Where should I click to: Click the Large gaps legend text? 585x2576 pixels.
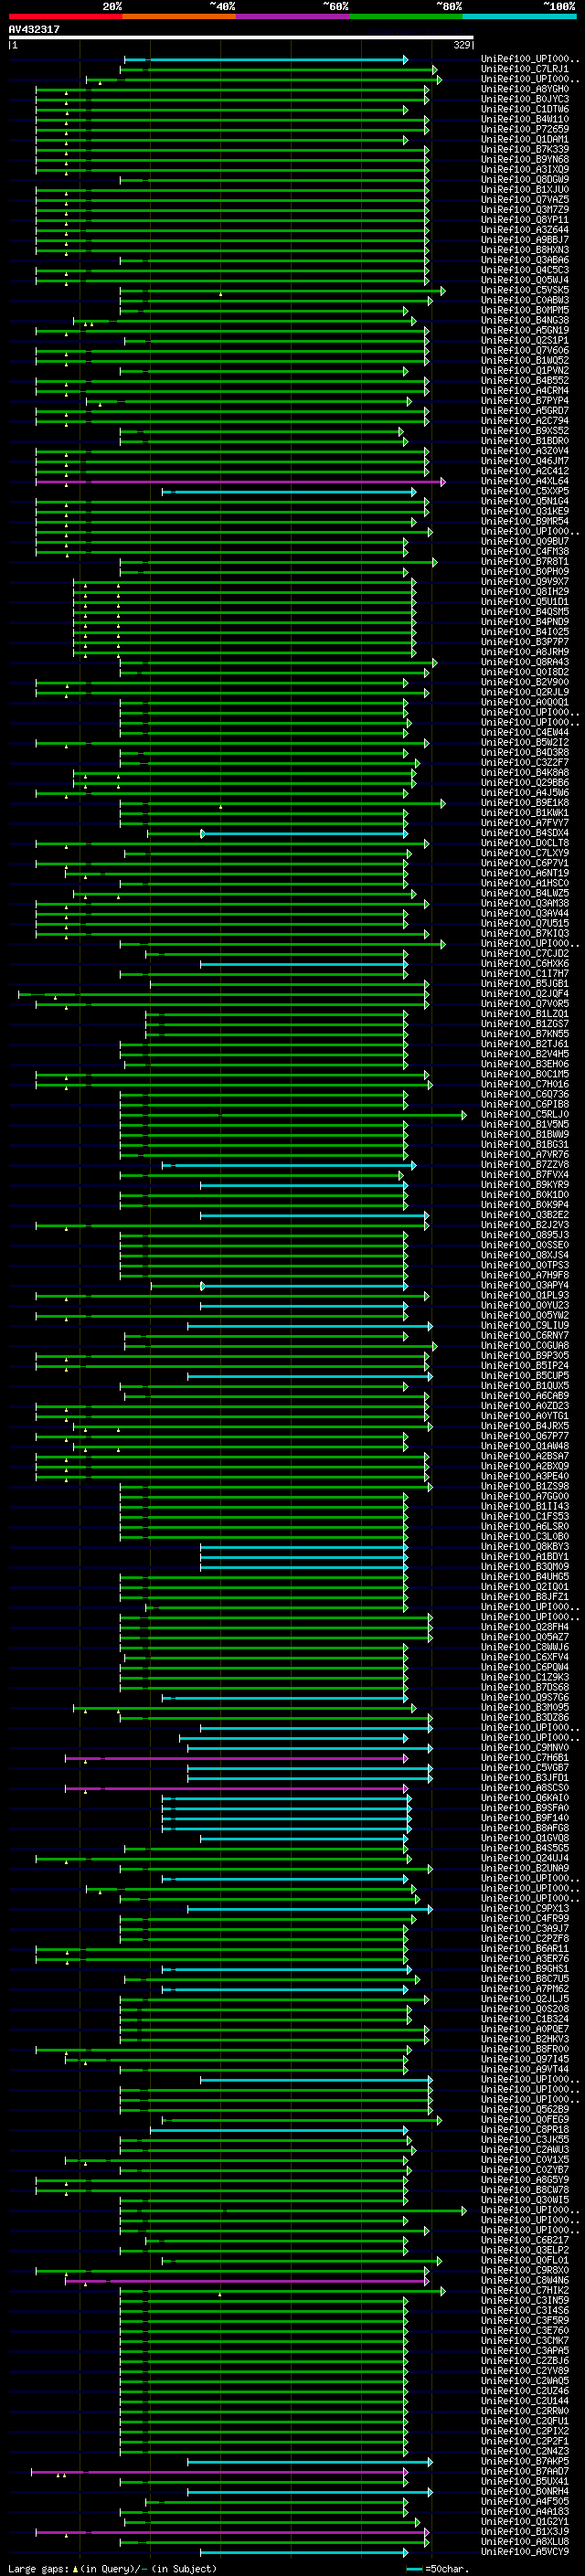click(x=112, y=2569)
